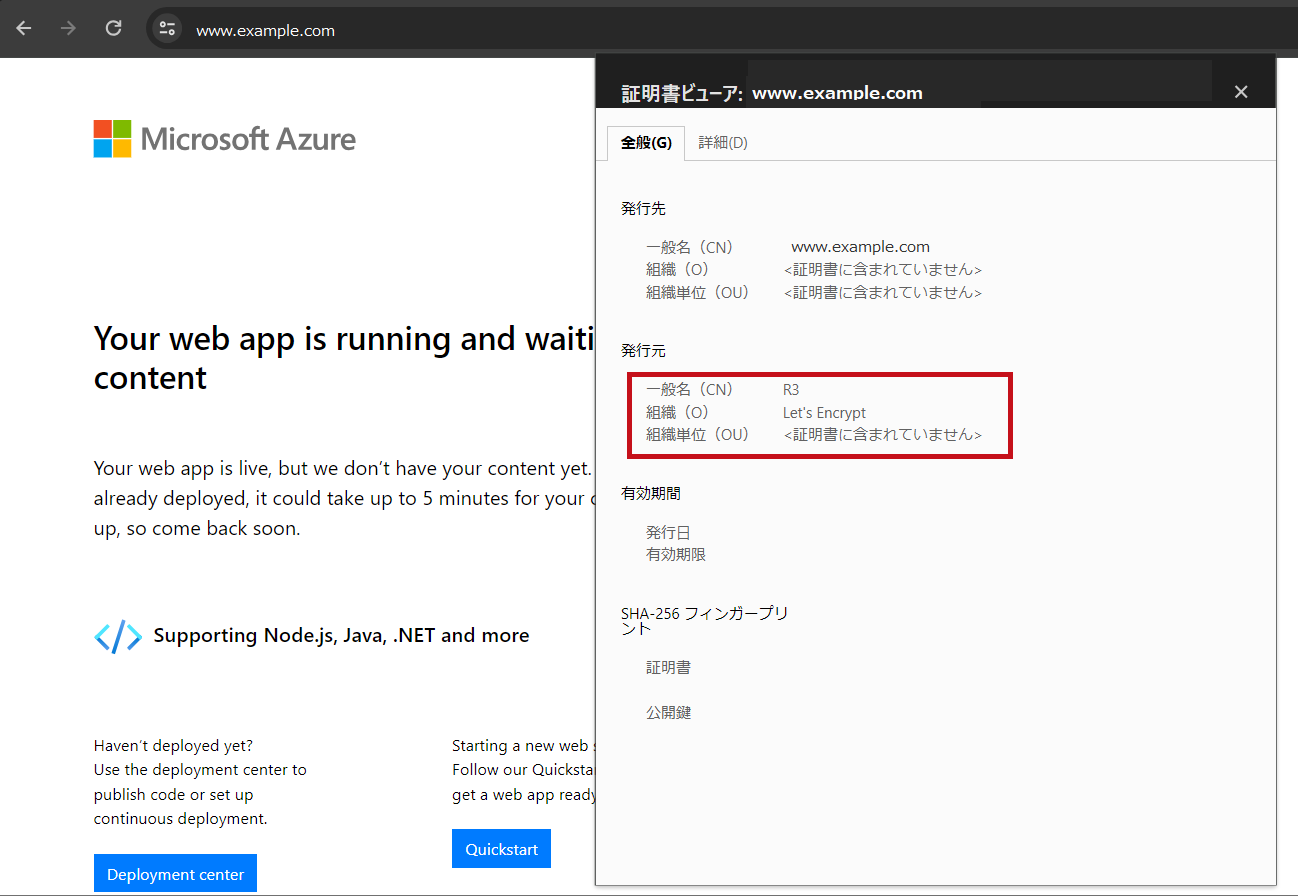
Task: Click the certificate viewer title www.example.com
Action: click(x=837, y=93)
